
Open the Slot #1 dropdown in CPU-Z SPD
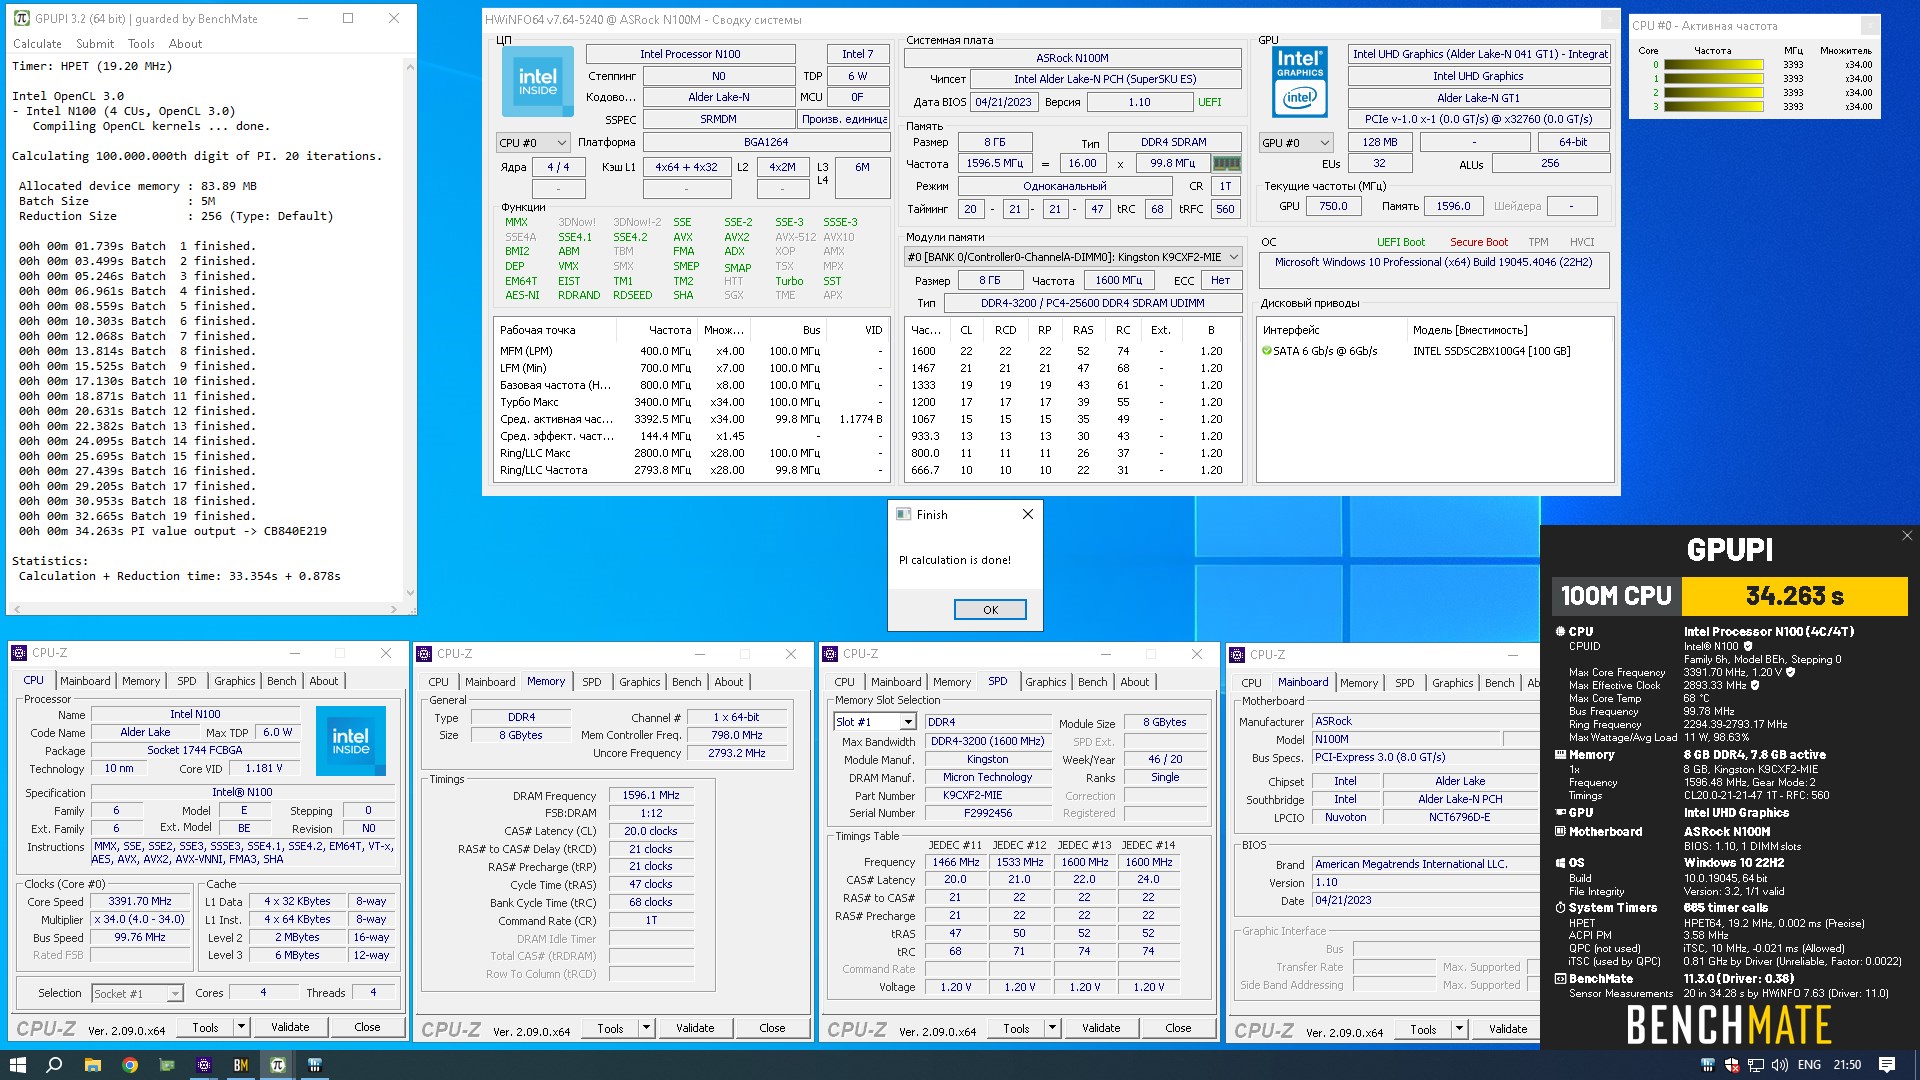(907, 722)
